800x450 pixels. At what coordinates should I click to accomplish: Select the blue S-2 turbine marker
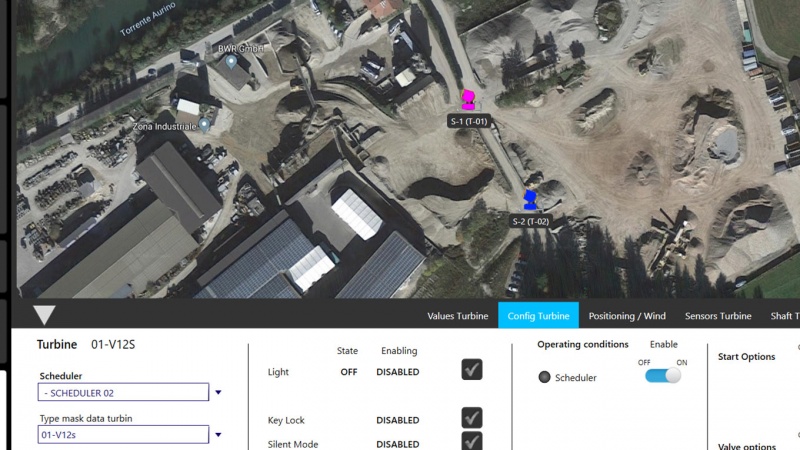click(x=530, y=200)
